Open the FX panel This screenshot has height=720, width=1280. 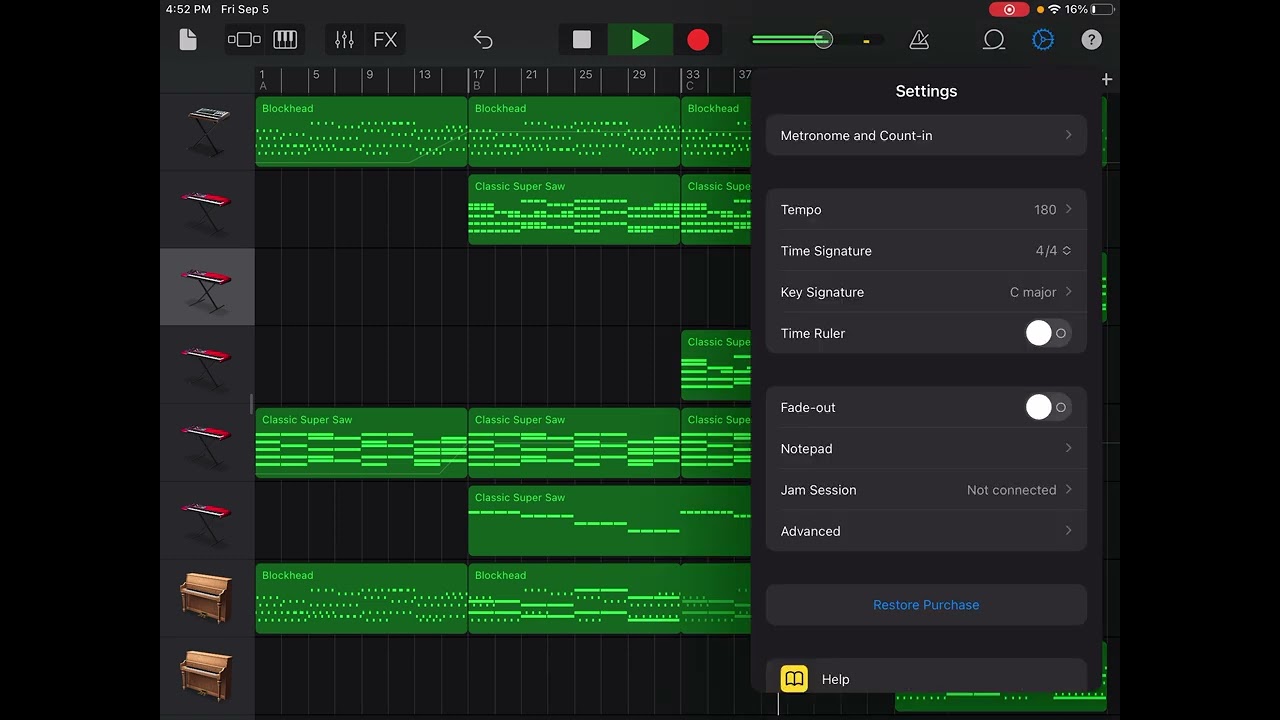(385, 40)
